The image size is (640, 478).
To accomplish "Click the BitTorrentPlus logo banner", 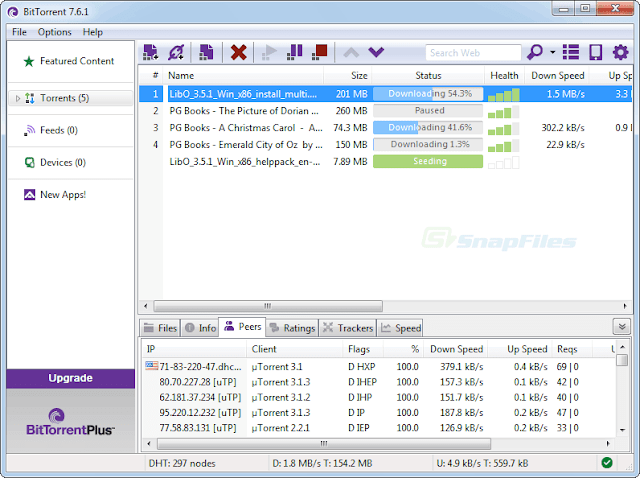I will (x=70, y=422).
